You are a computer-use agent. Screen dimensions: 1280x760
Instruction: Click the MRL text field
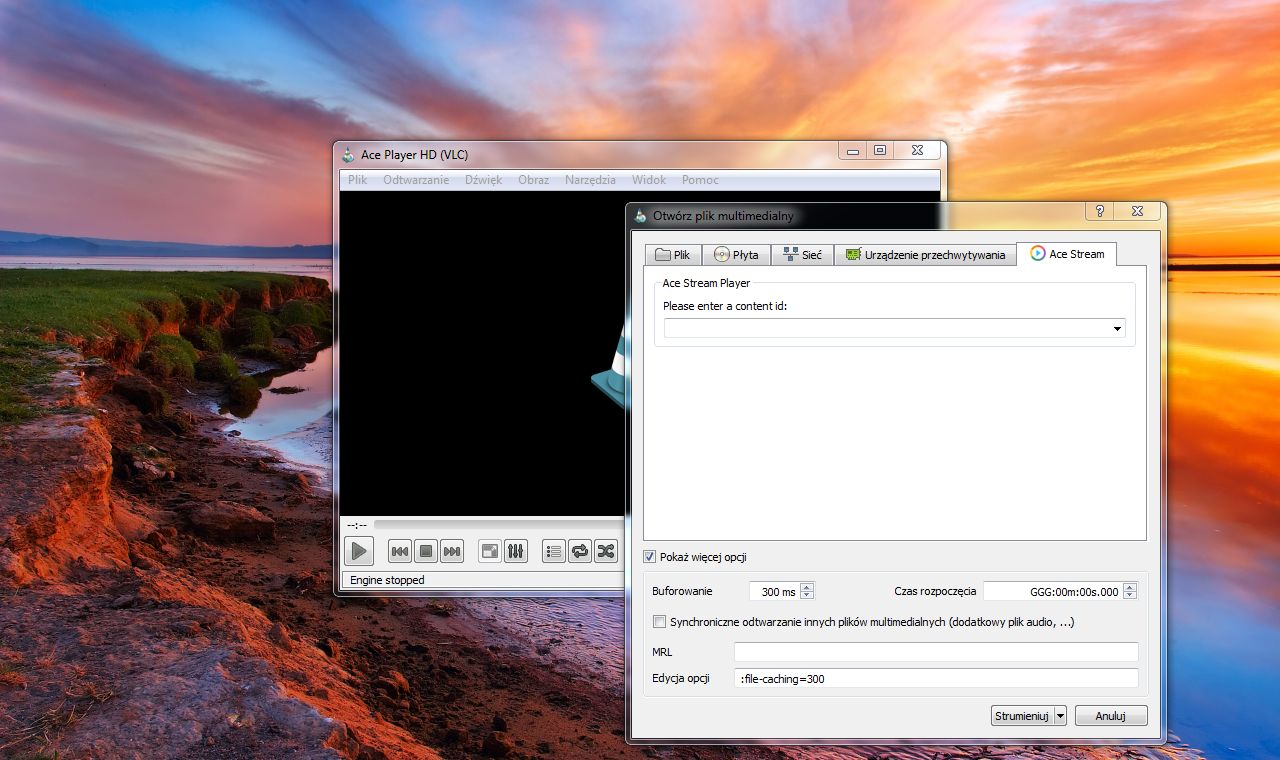[x=936, y=652]
